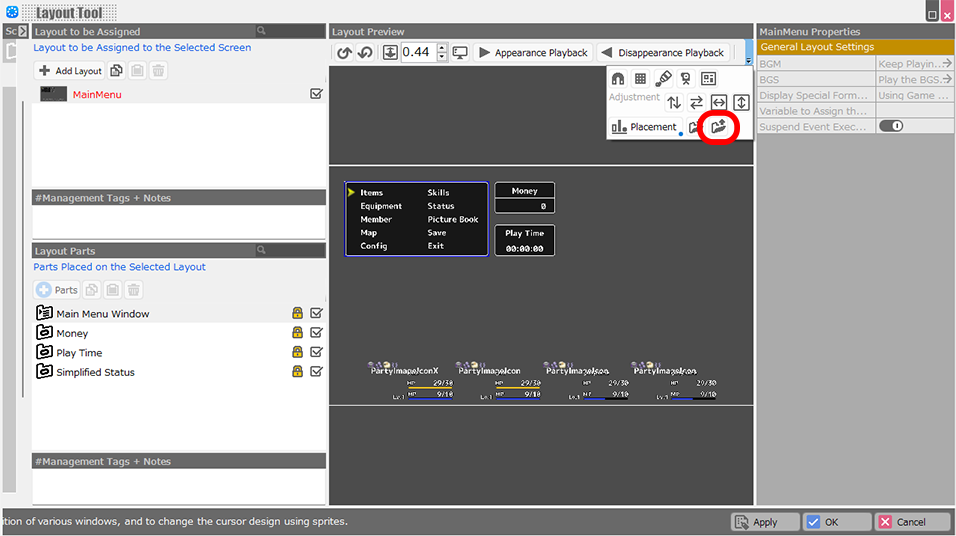The width and height of the screenshot is (956, 536).
Task: Click the undo icon in Layout Preview toolbar
Action: (345, 53)
